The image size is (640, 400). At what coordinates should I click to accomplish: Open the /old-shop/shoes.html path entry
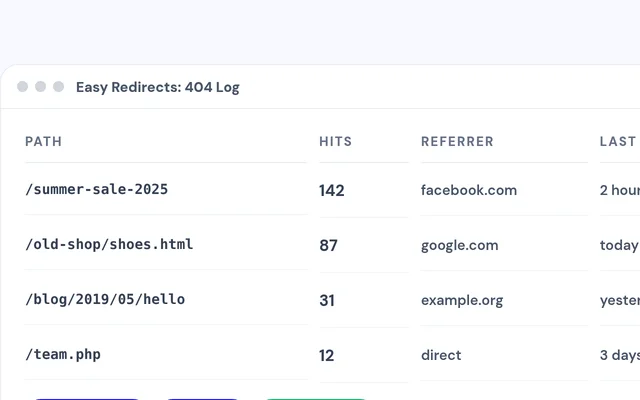(109, 244)
